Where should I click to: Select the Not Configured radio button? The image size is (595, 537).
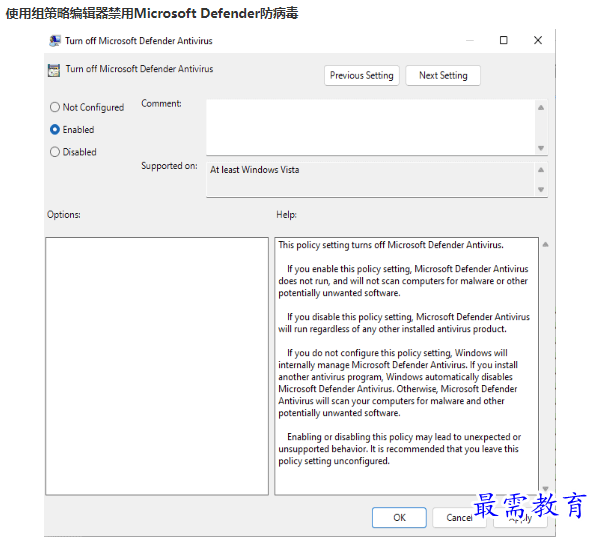click(x=55, y=107)
